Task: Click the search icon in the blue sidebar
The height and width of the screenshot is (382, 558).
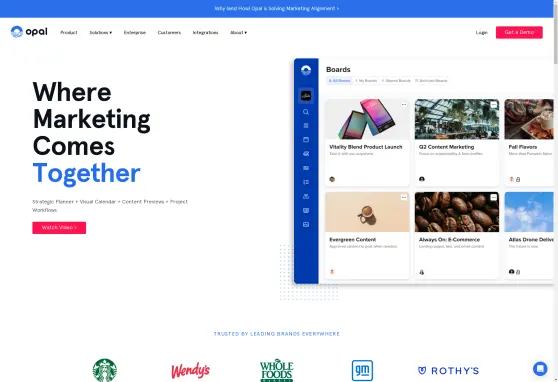Action: pos(306,112)
